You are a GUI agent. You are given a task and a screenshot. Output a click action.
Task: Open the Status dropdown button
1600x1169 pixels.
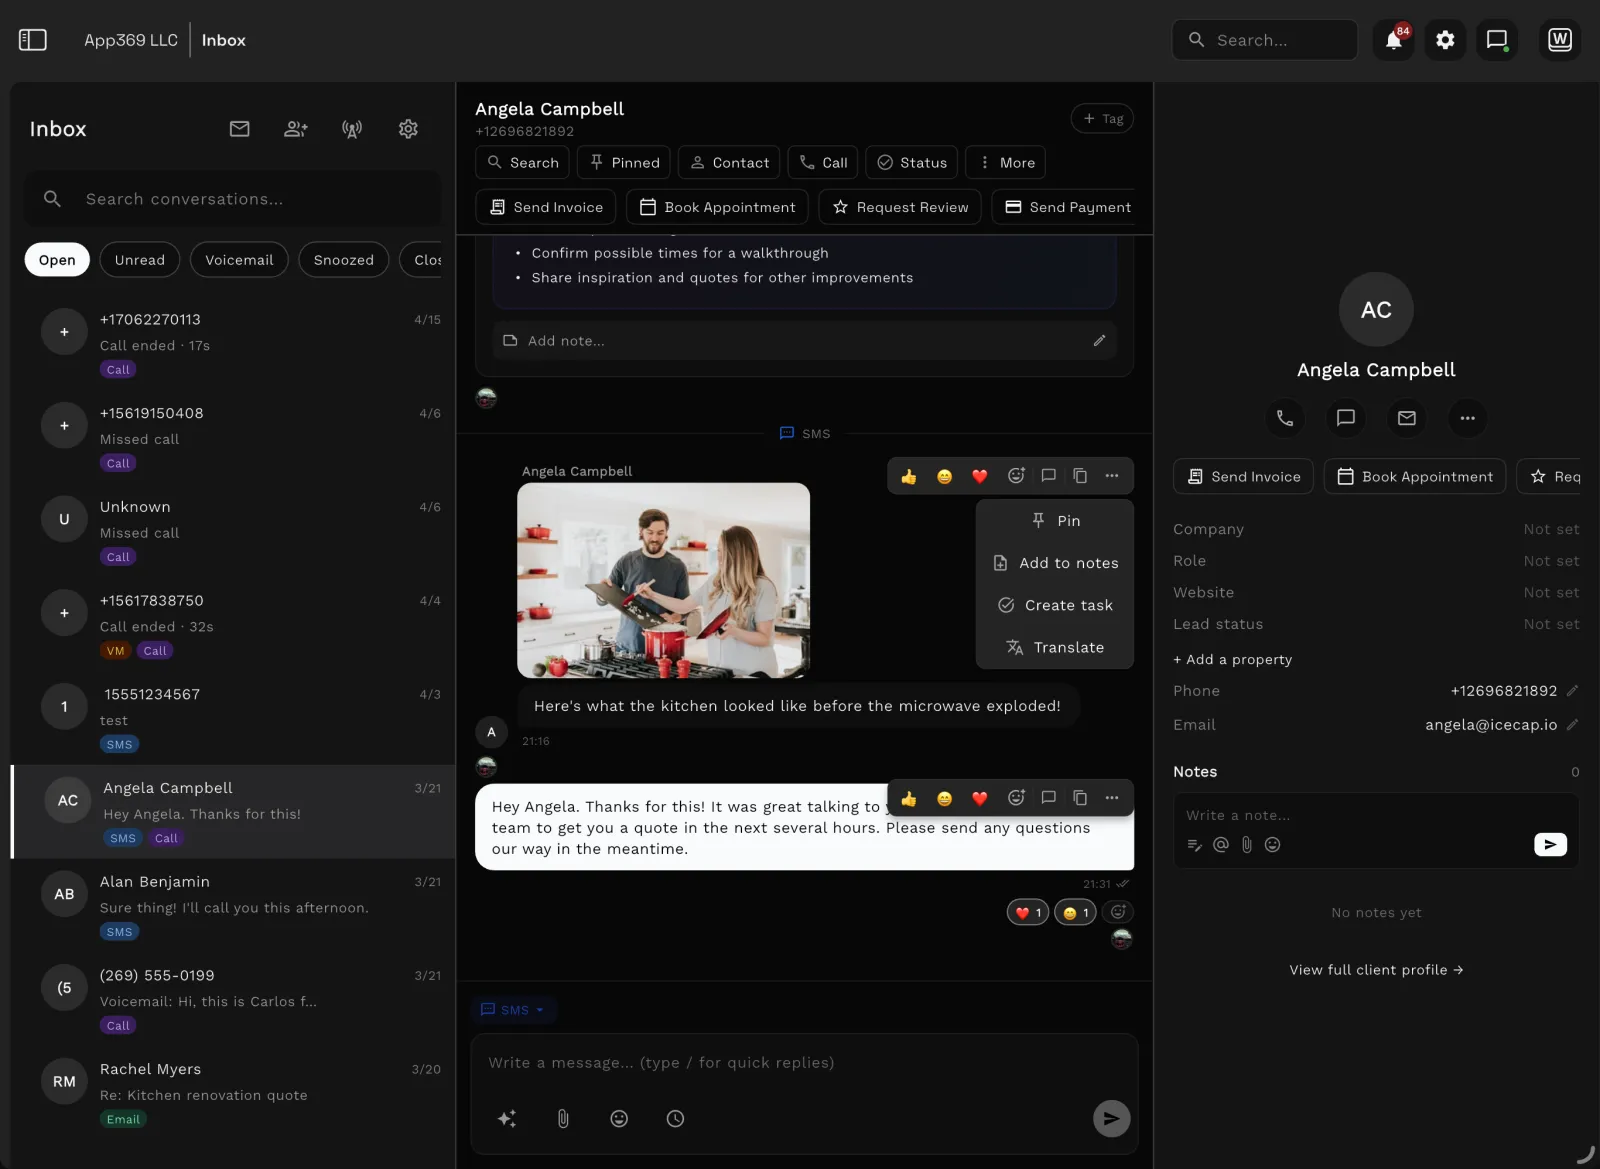point(912,163)
